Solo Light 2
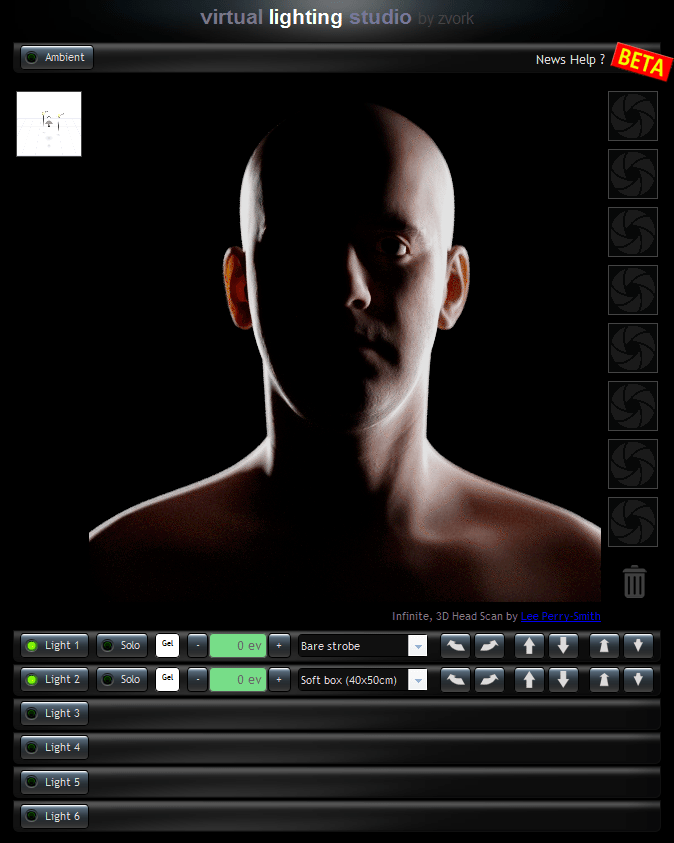This screenshot has height=843, width=674. pos(122,680)
